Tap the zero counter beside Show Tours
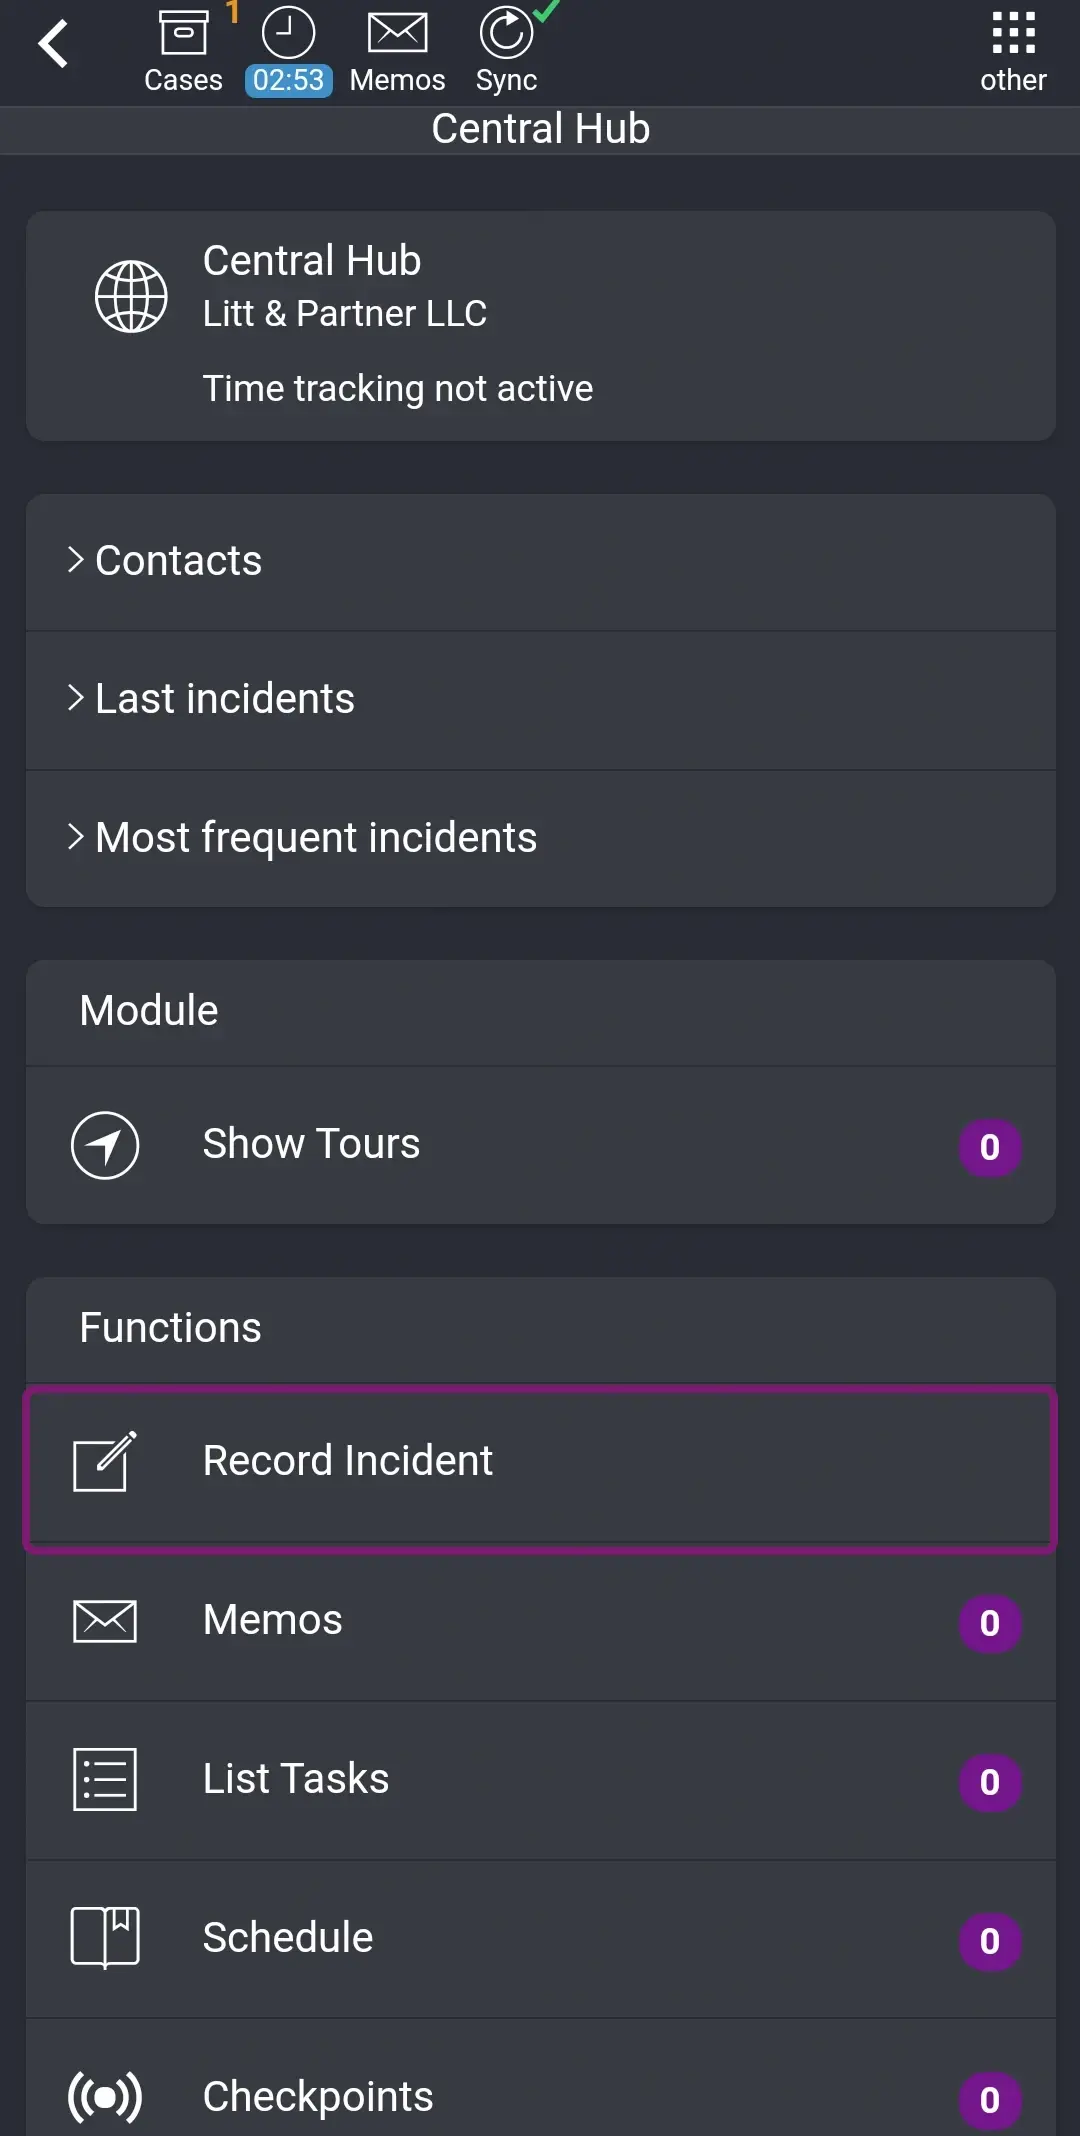The width and height of the screenshot is (1080, 2136). point(989,1147)
